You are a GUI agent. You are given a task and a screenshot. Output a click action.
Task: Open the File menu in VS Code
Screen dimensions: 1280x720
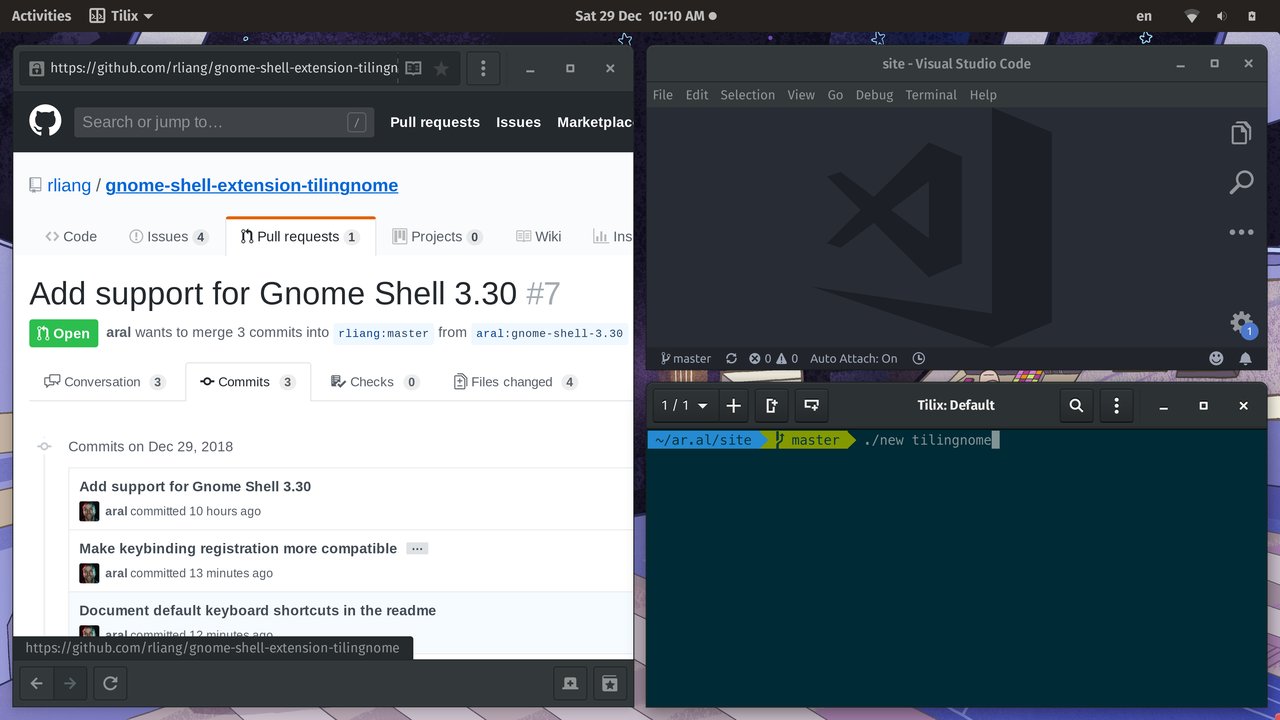tap(663, 95)
